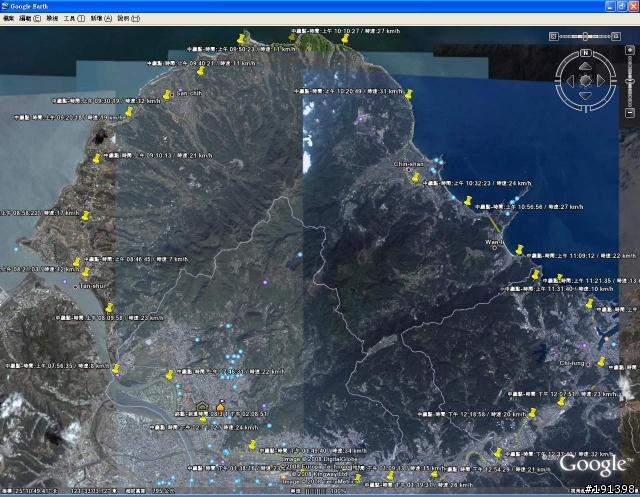640x497 pixels.
Task: Click the orange placemark beside the house icon
Action: click(220, 406)
